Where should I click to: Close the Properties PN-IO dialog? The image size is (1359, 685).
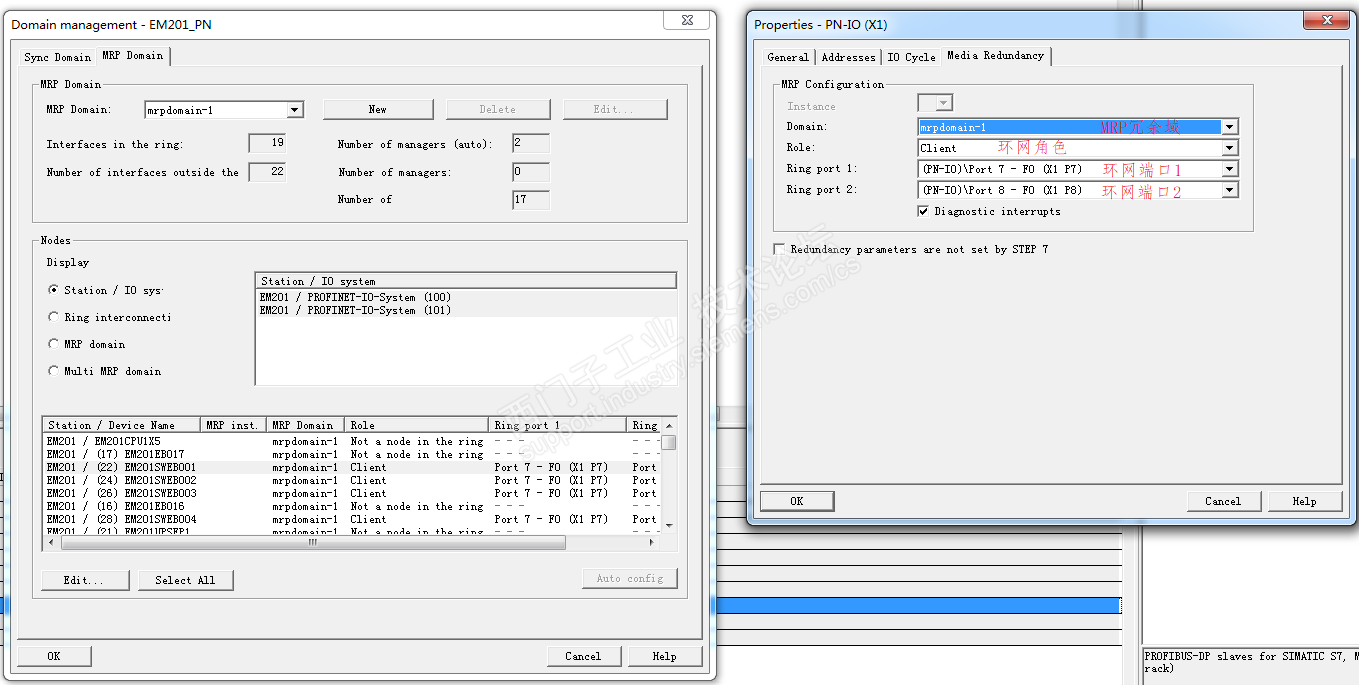(1326, 20)
